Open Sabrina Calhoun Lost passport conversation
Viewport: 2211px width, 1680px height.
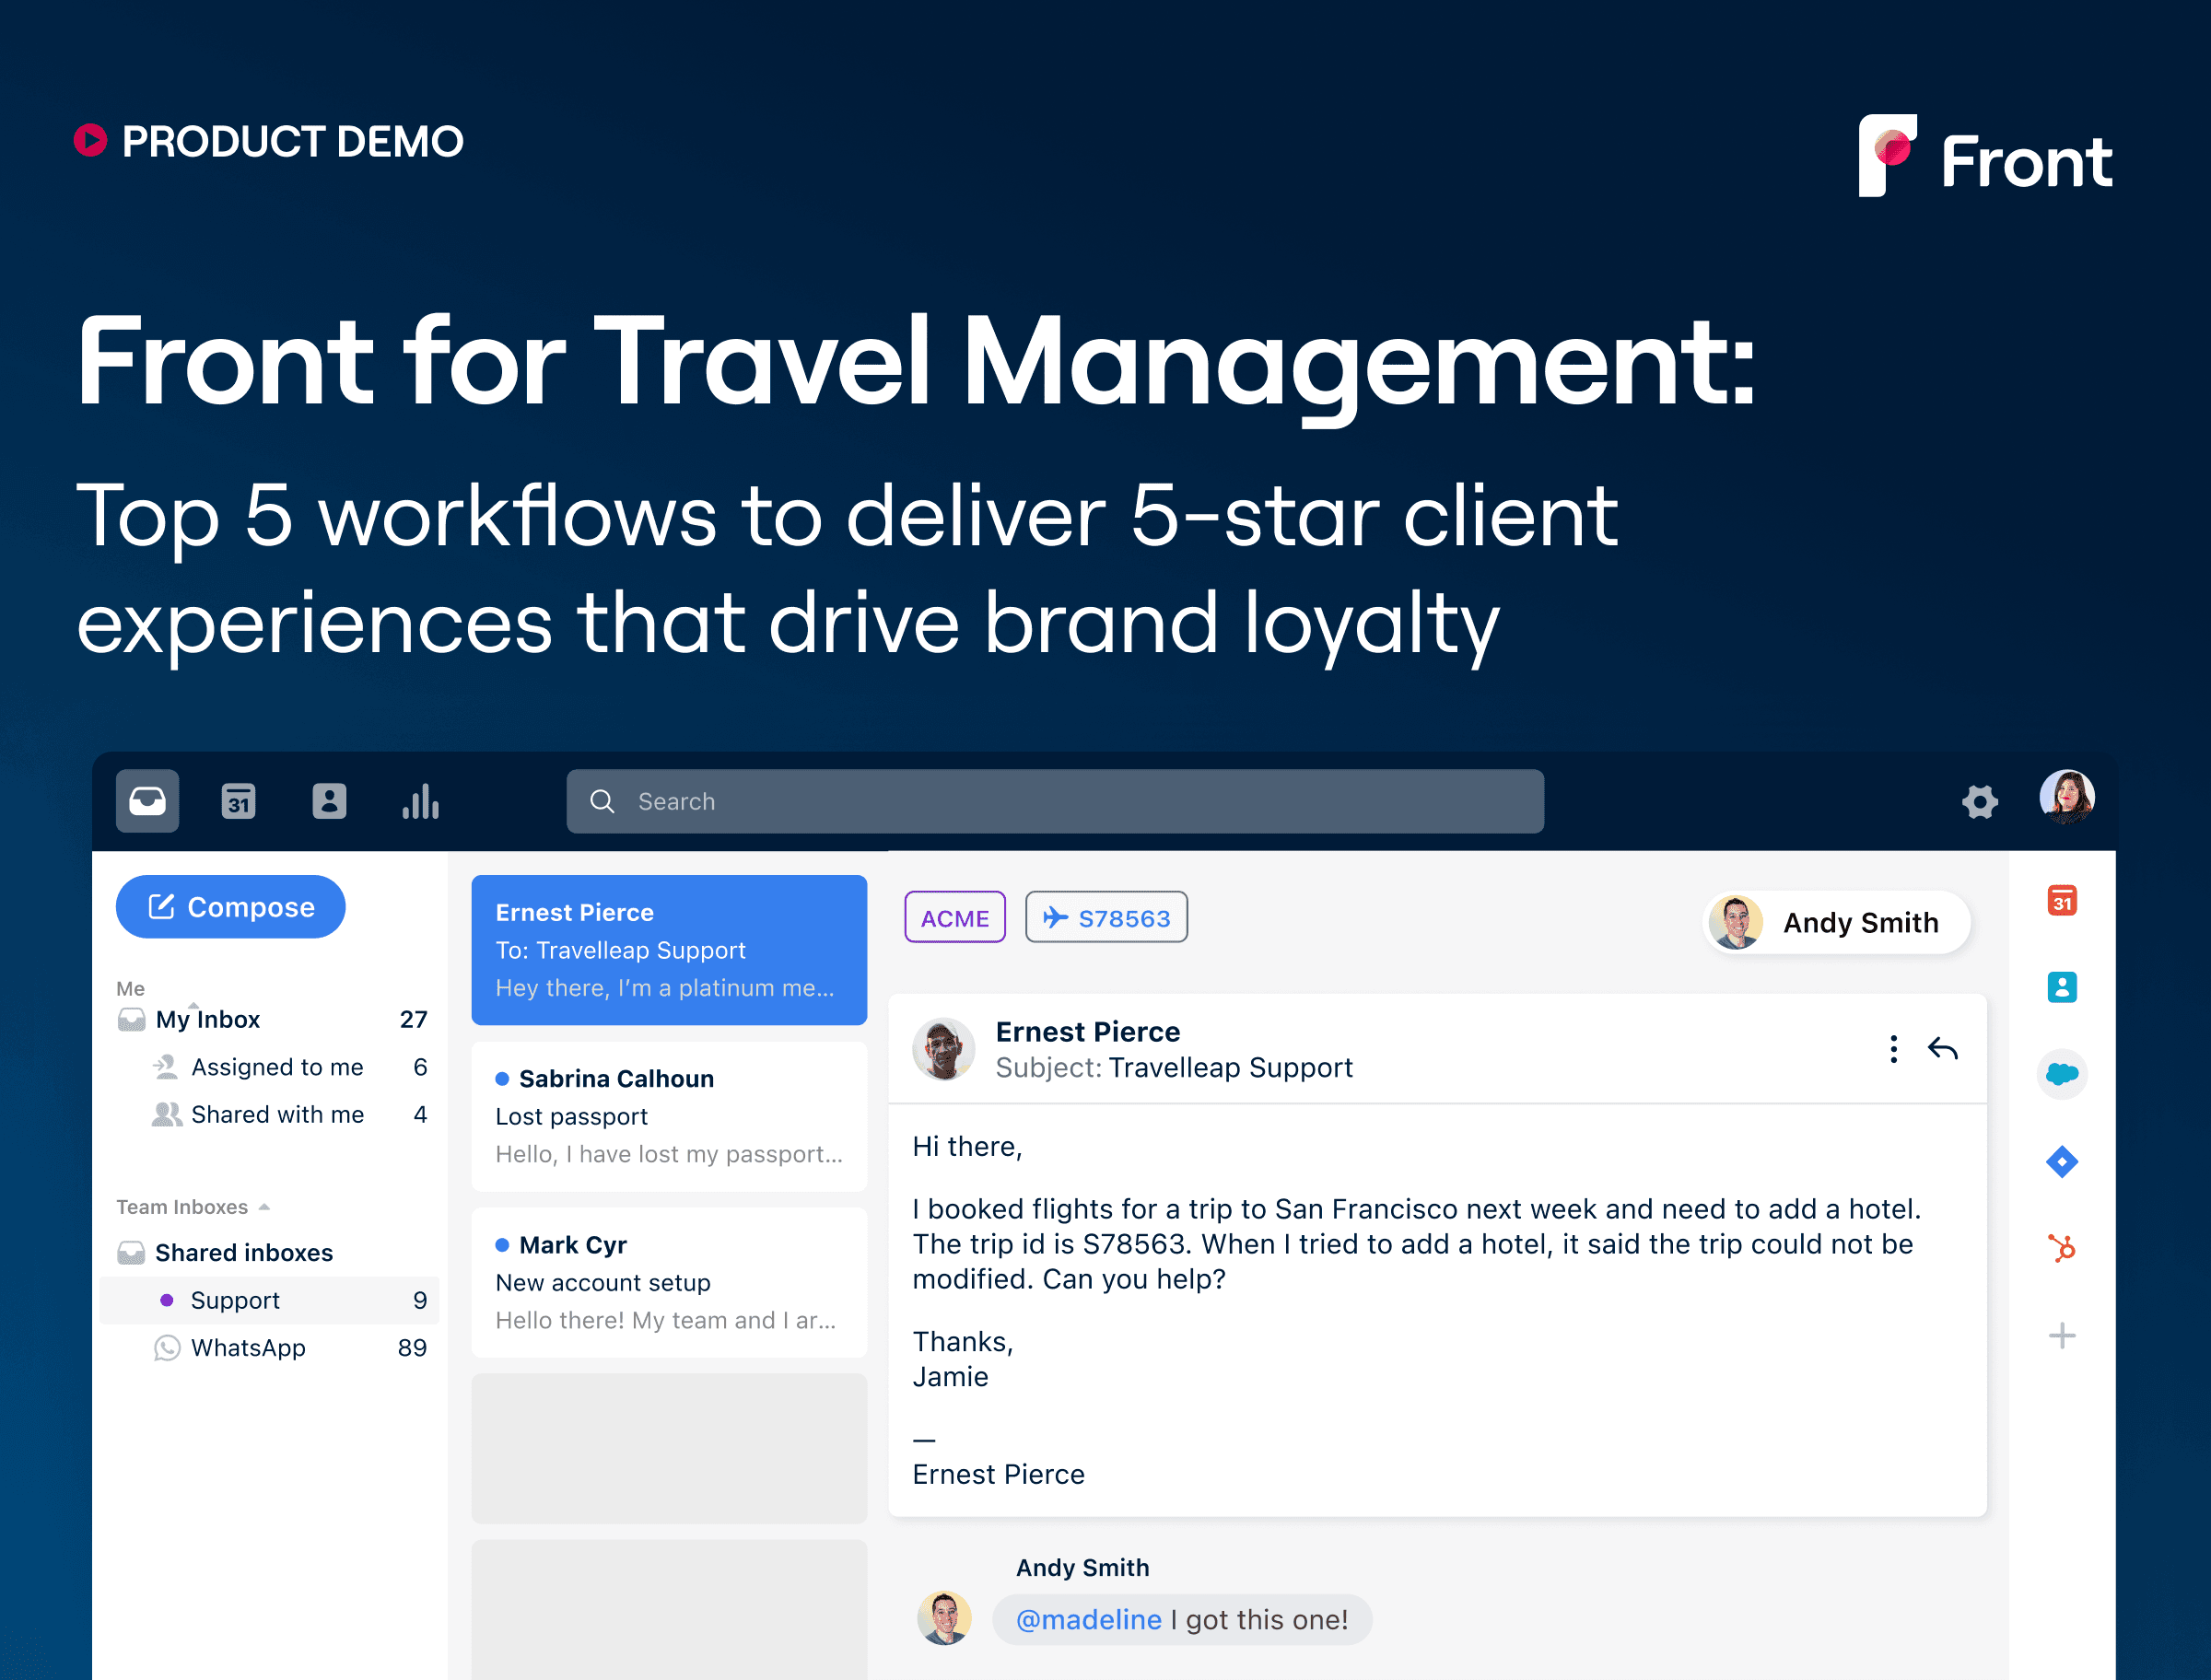(x=669, y=1116)
